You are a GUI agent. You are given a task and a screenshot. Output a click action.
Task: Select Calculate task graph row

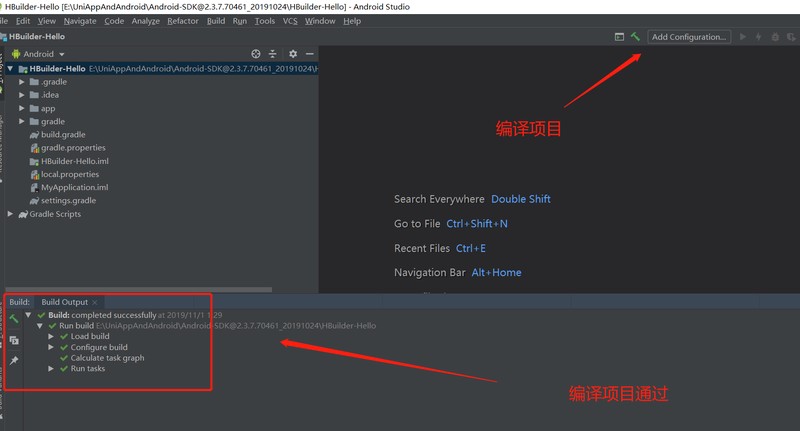coord(107,358)
